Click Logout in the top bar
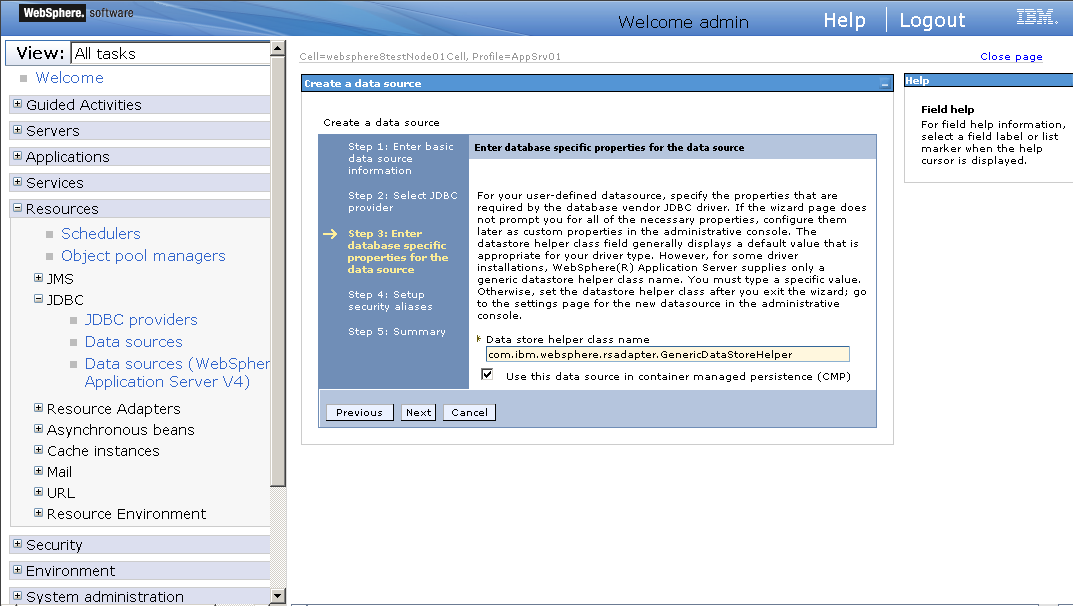The width and height of the screenshot is (1073, 606). (x=931, y=19)
